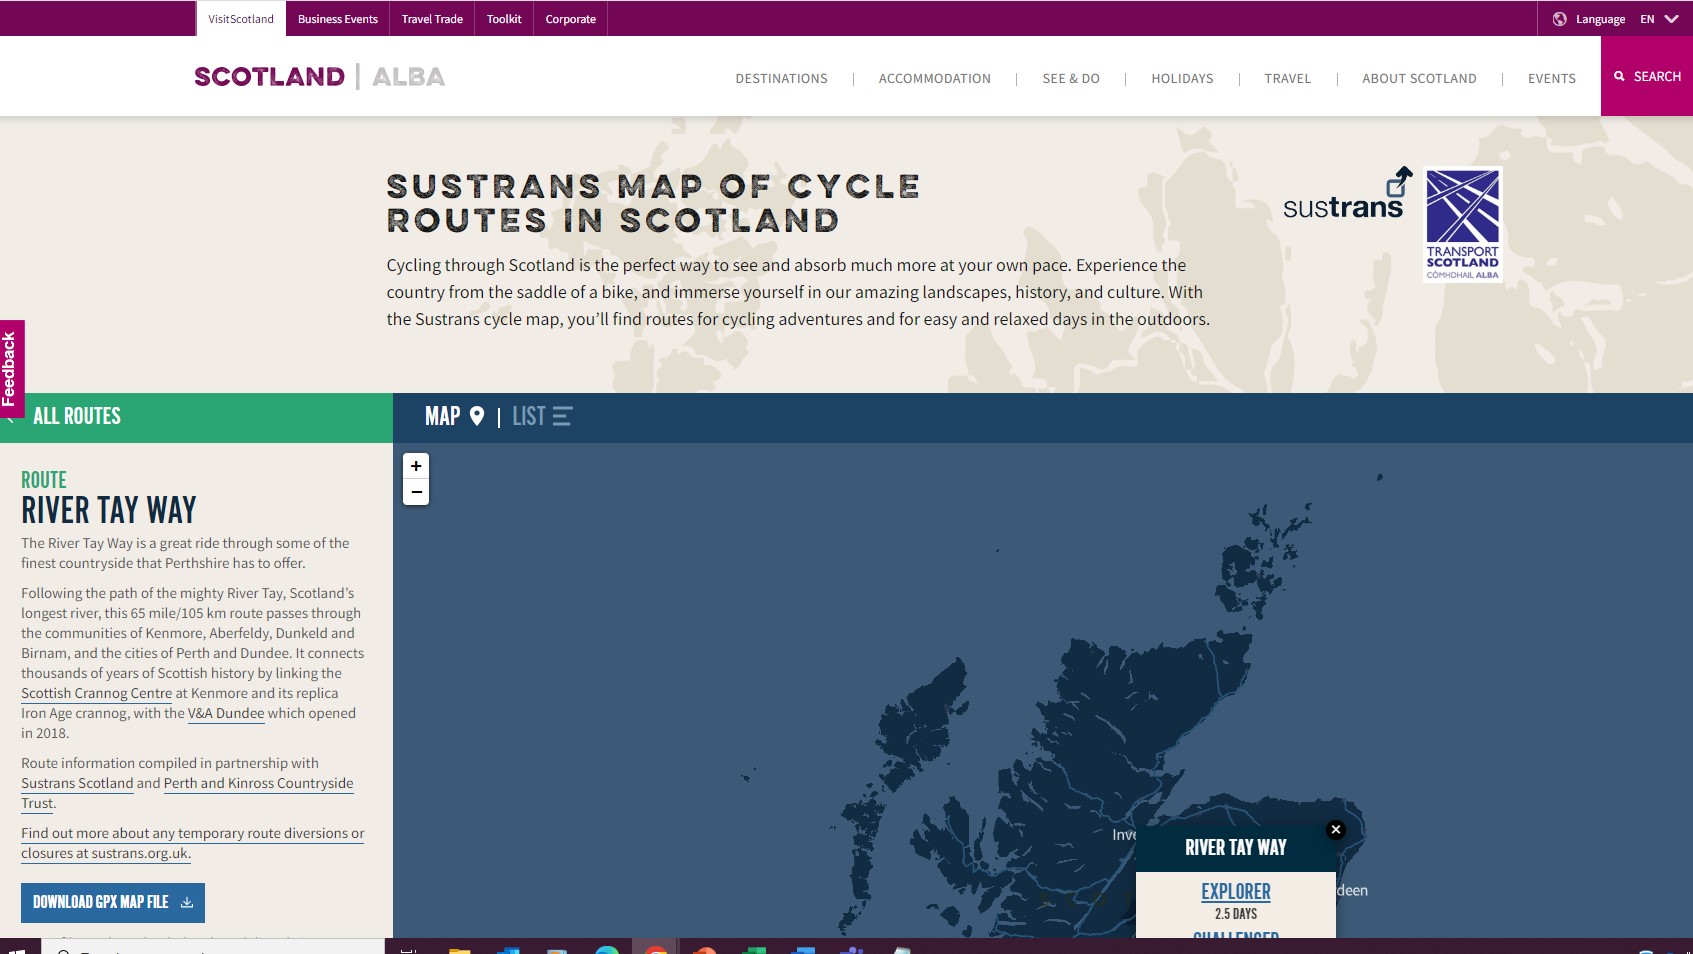
Task: Click the search magnifier icon
Action: 1619,76
